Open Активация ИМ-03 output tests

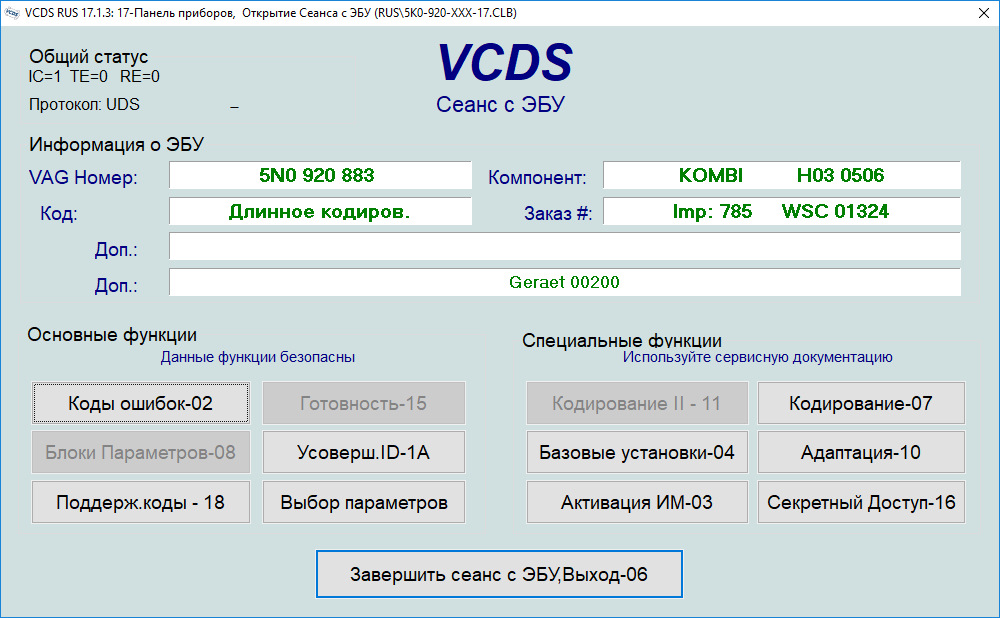pyautogui.click(x=636, y=502)
